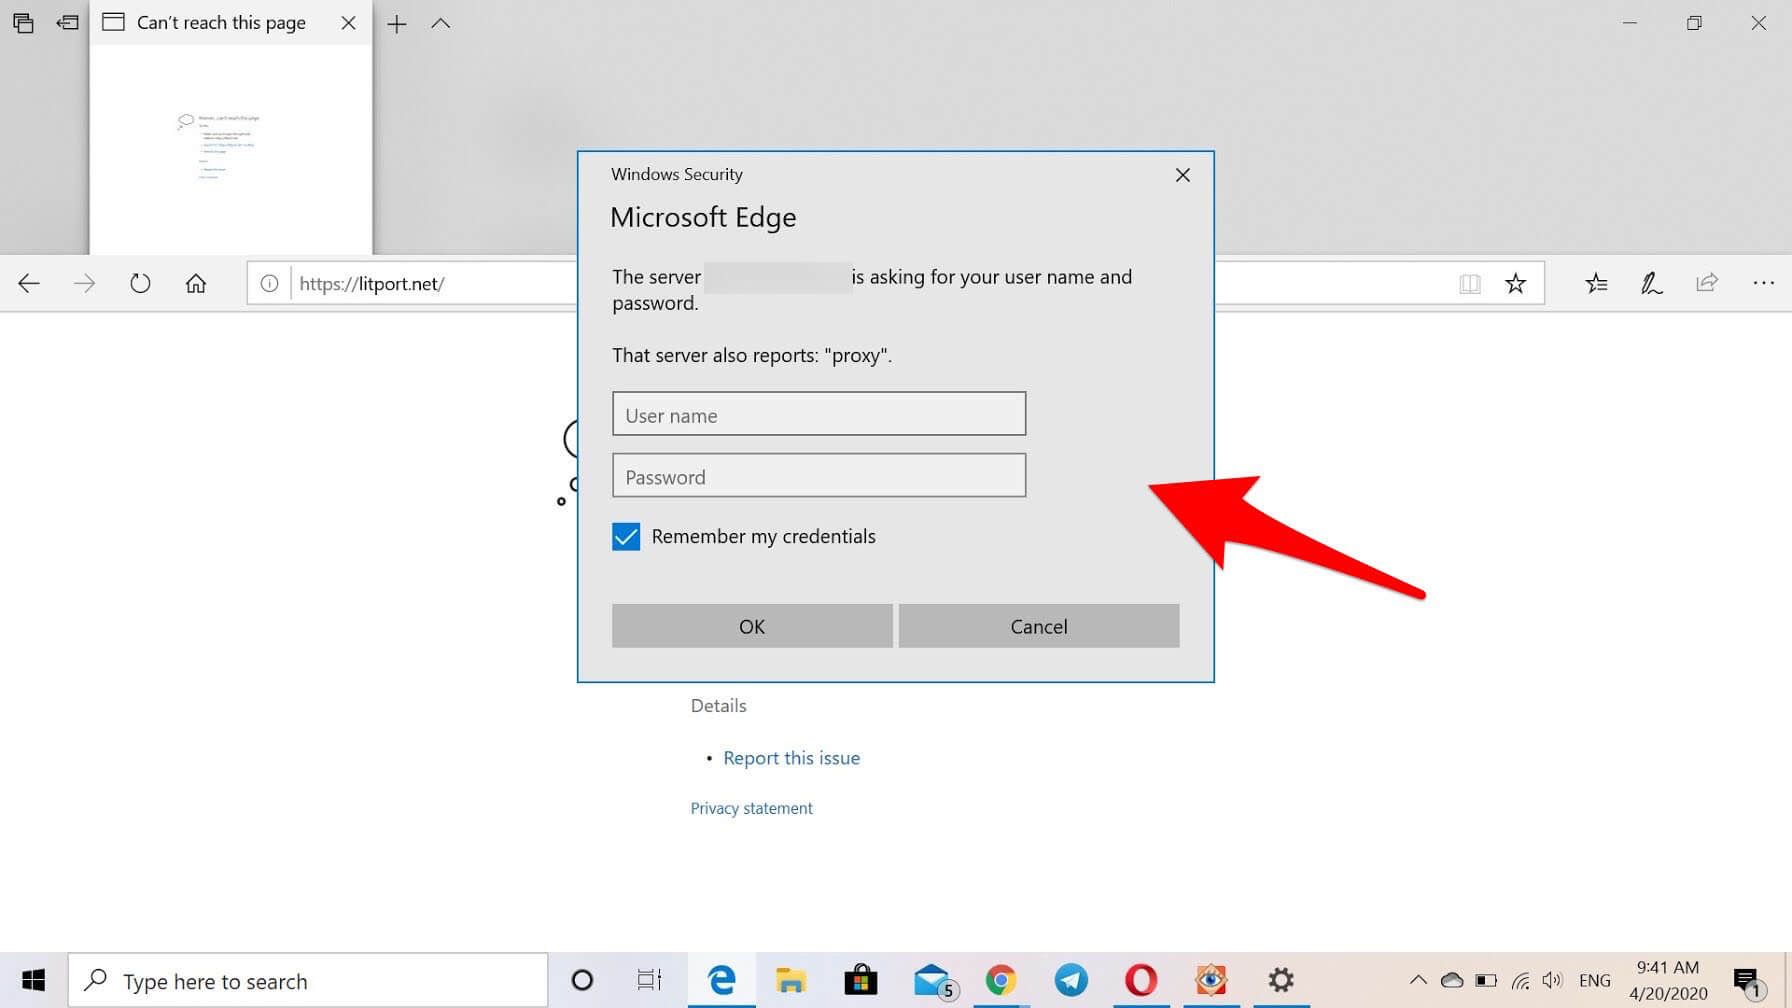This screenshot has width=1792, height=1008.
Task: Open Action Center notifications icon
Action: [1747, 981]
